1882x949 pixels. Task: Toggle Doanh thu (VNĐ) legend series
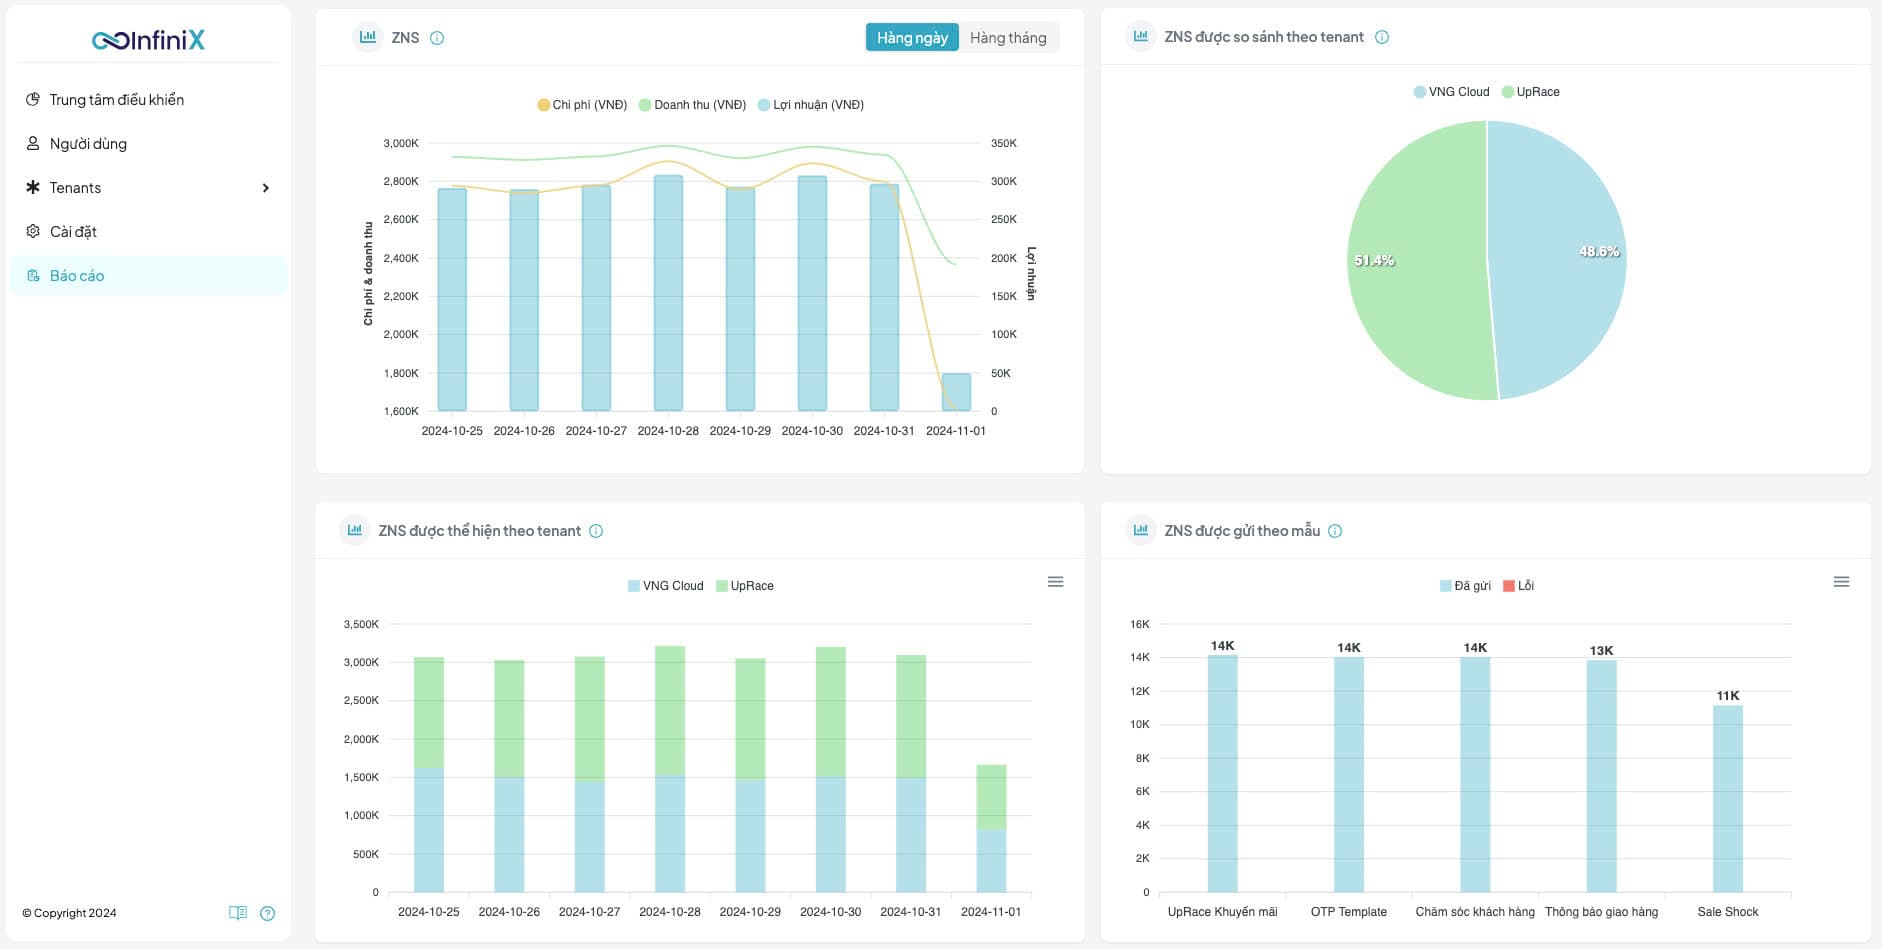coord(693,105)
